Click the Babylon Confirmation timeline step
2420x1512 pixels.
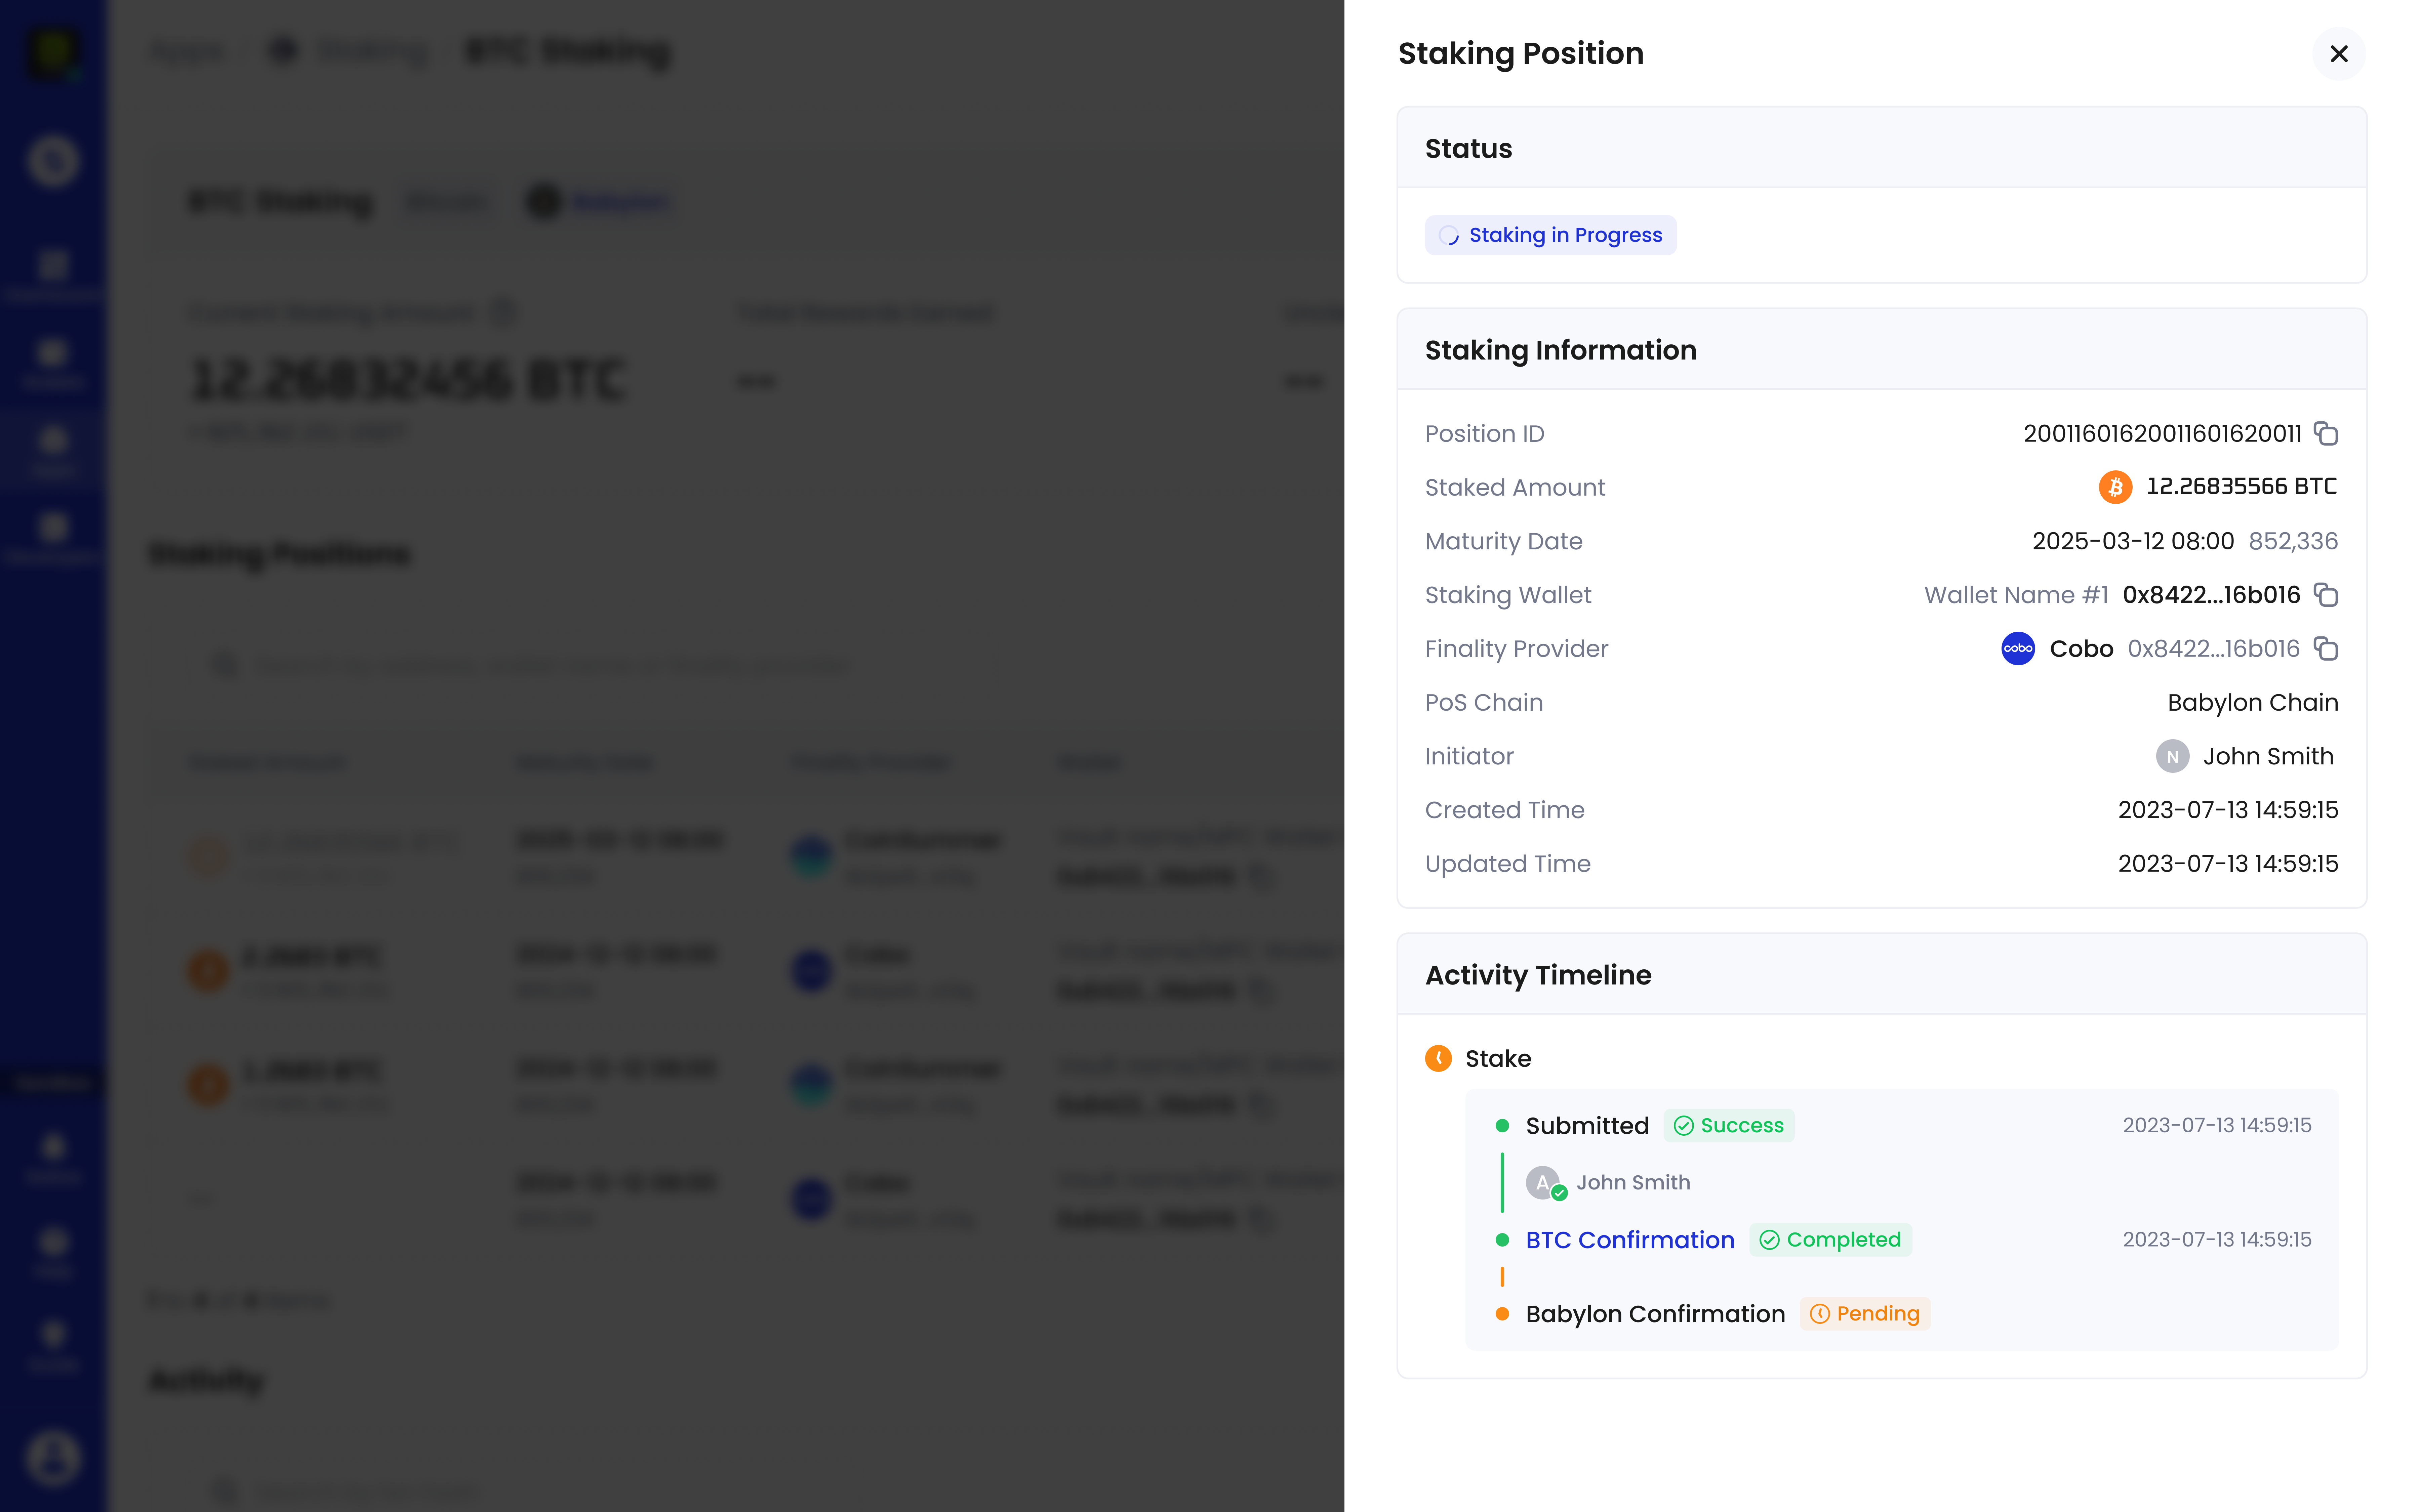click(x=1655, y=1314)
